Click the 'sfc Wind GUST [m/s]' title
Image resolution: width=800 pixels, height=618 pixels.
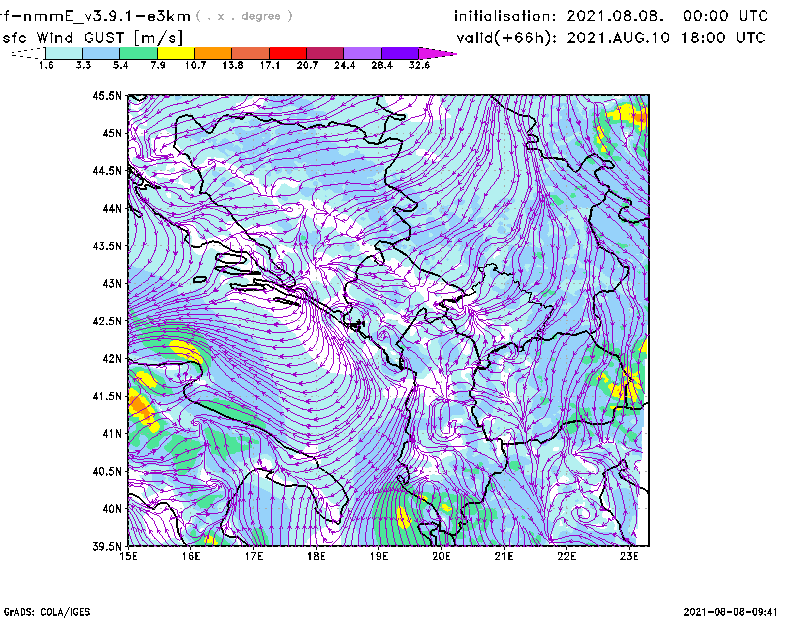[x=92, y=37]
